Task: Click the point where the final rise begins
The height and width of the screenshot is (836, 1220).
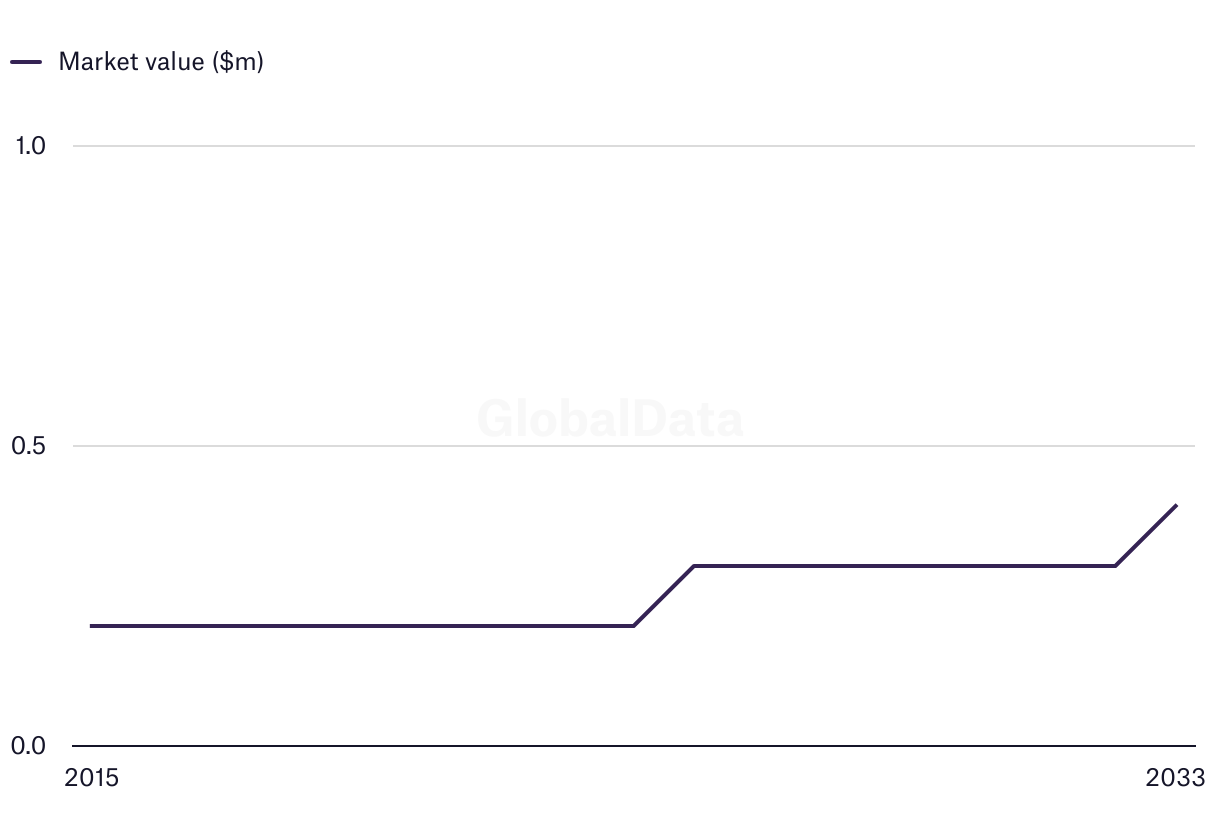Action: click(x=1115, y=566)
